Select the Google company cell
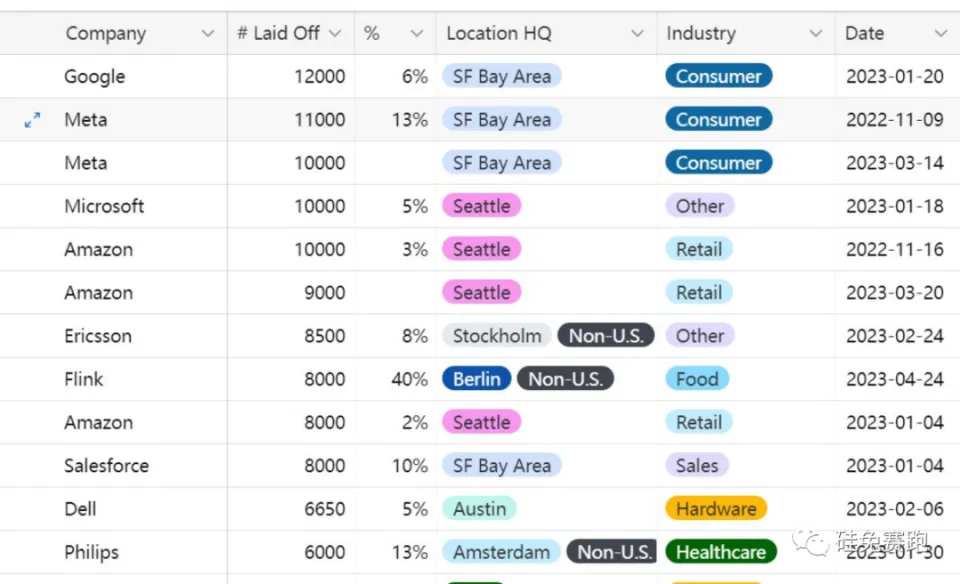 (x=95, y=77)
